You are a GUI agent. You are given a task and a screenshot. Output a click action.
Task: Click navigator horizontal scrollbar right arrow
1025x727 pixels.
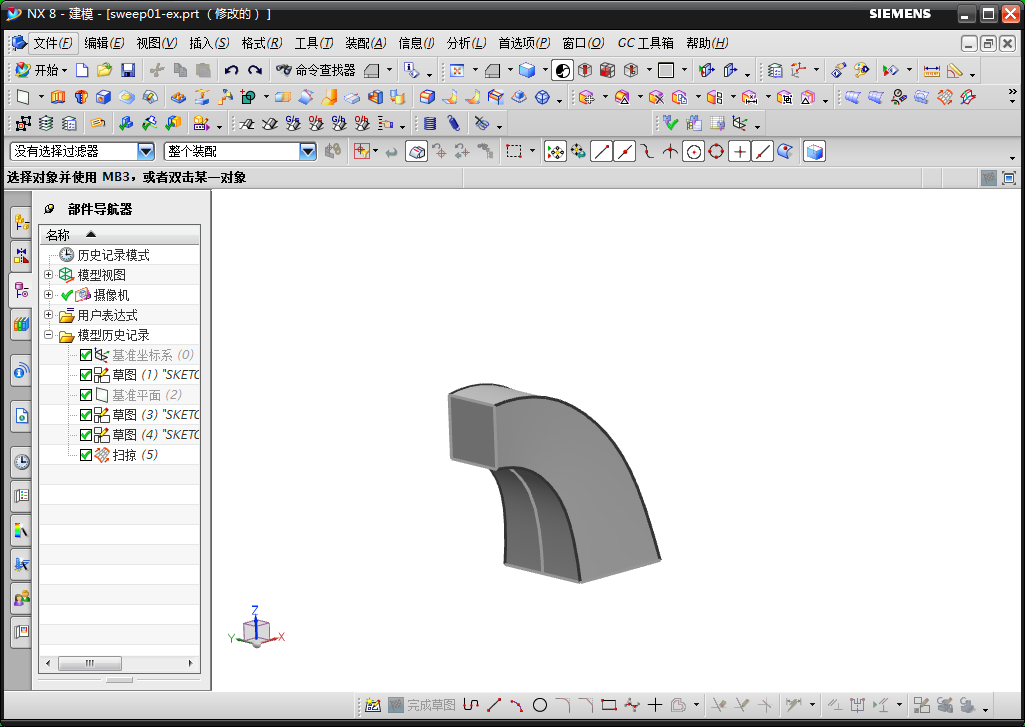pos(190,664)
